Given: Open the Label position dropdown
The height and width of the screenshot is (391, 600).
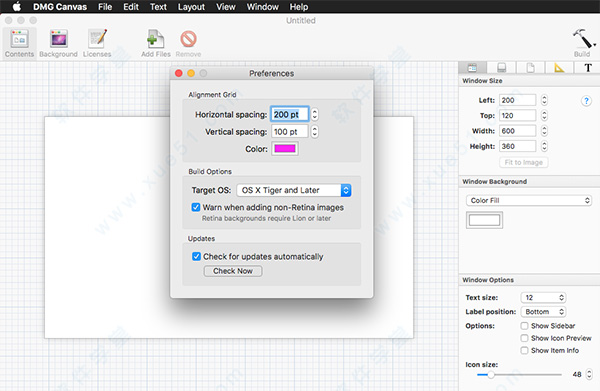Looking at the screenshot, I should click(x=543, y=311).
